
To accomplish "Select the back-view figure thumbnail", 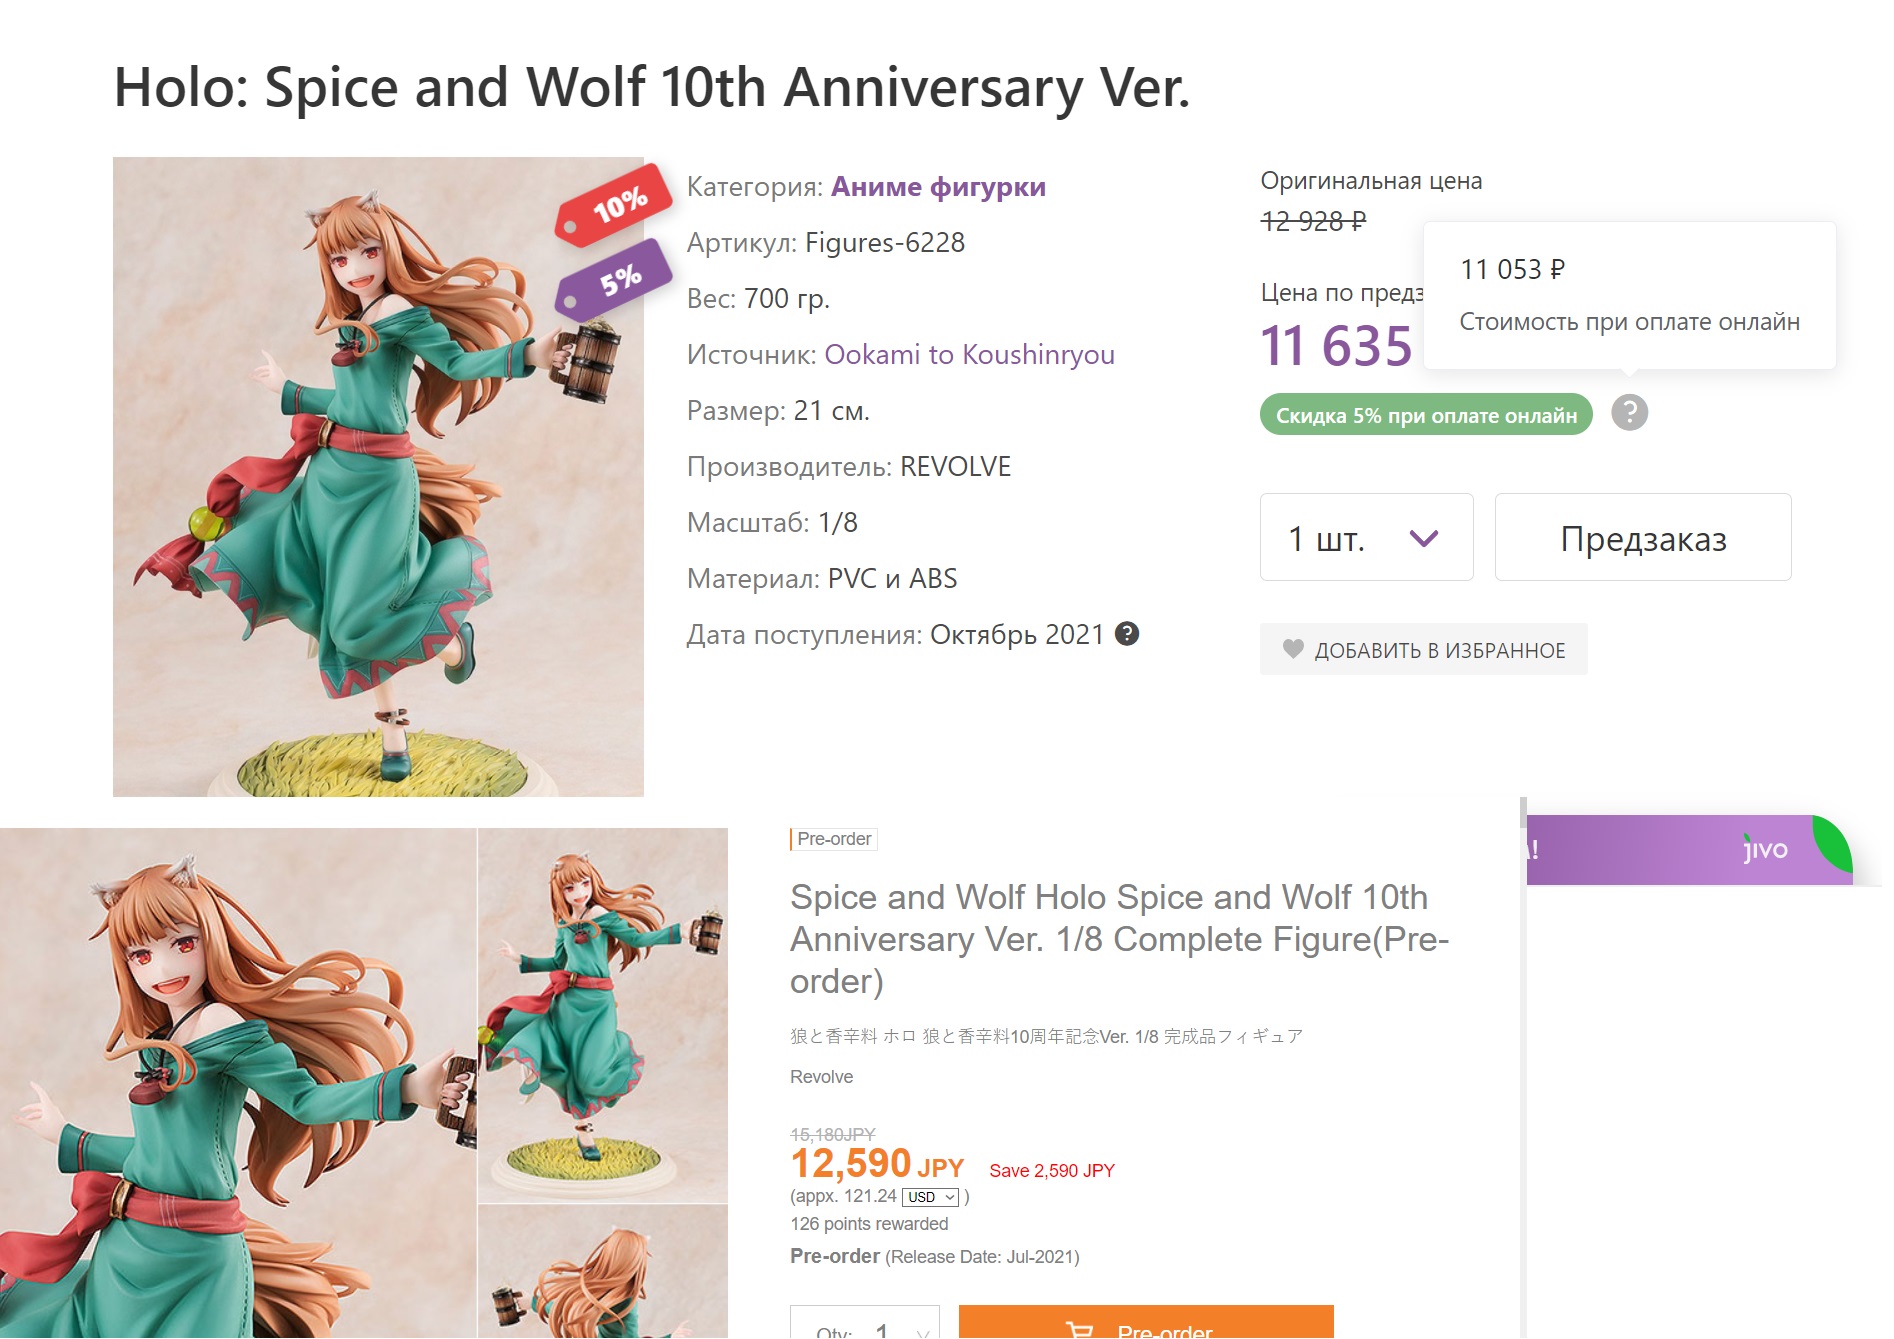I will point(603,1272).
